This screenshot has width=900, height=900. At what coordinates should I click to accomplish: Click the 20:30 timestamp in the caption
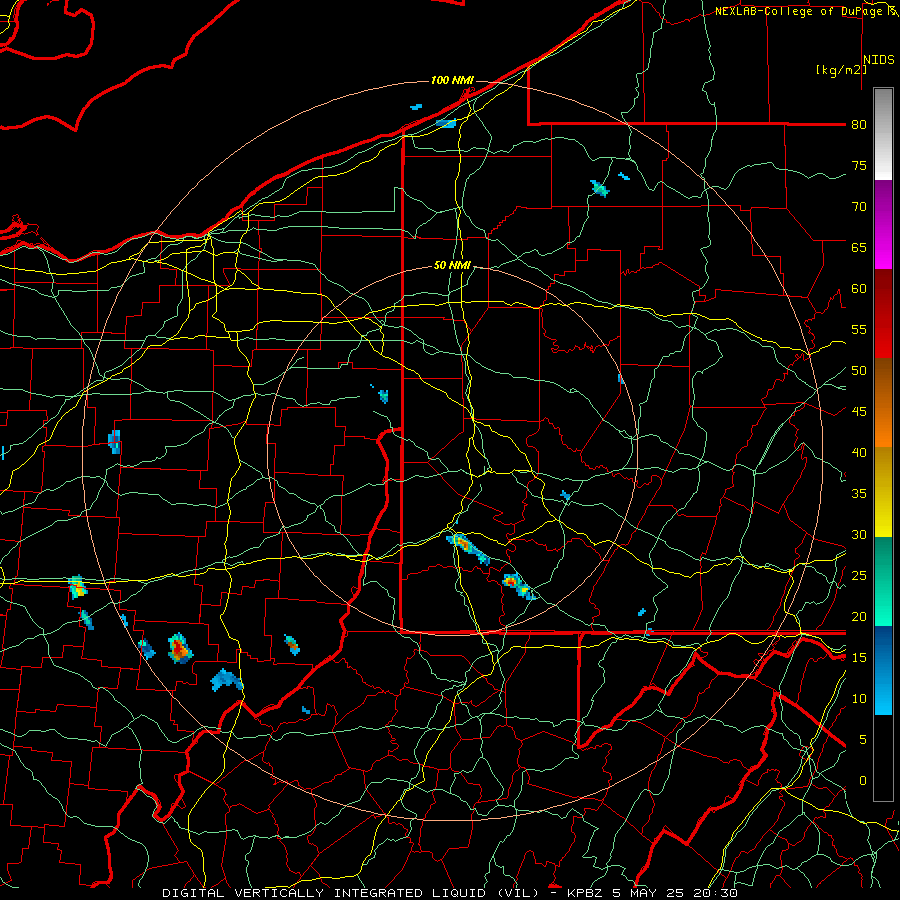(x=715, y=893)
